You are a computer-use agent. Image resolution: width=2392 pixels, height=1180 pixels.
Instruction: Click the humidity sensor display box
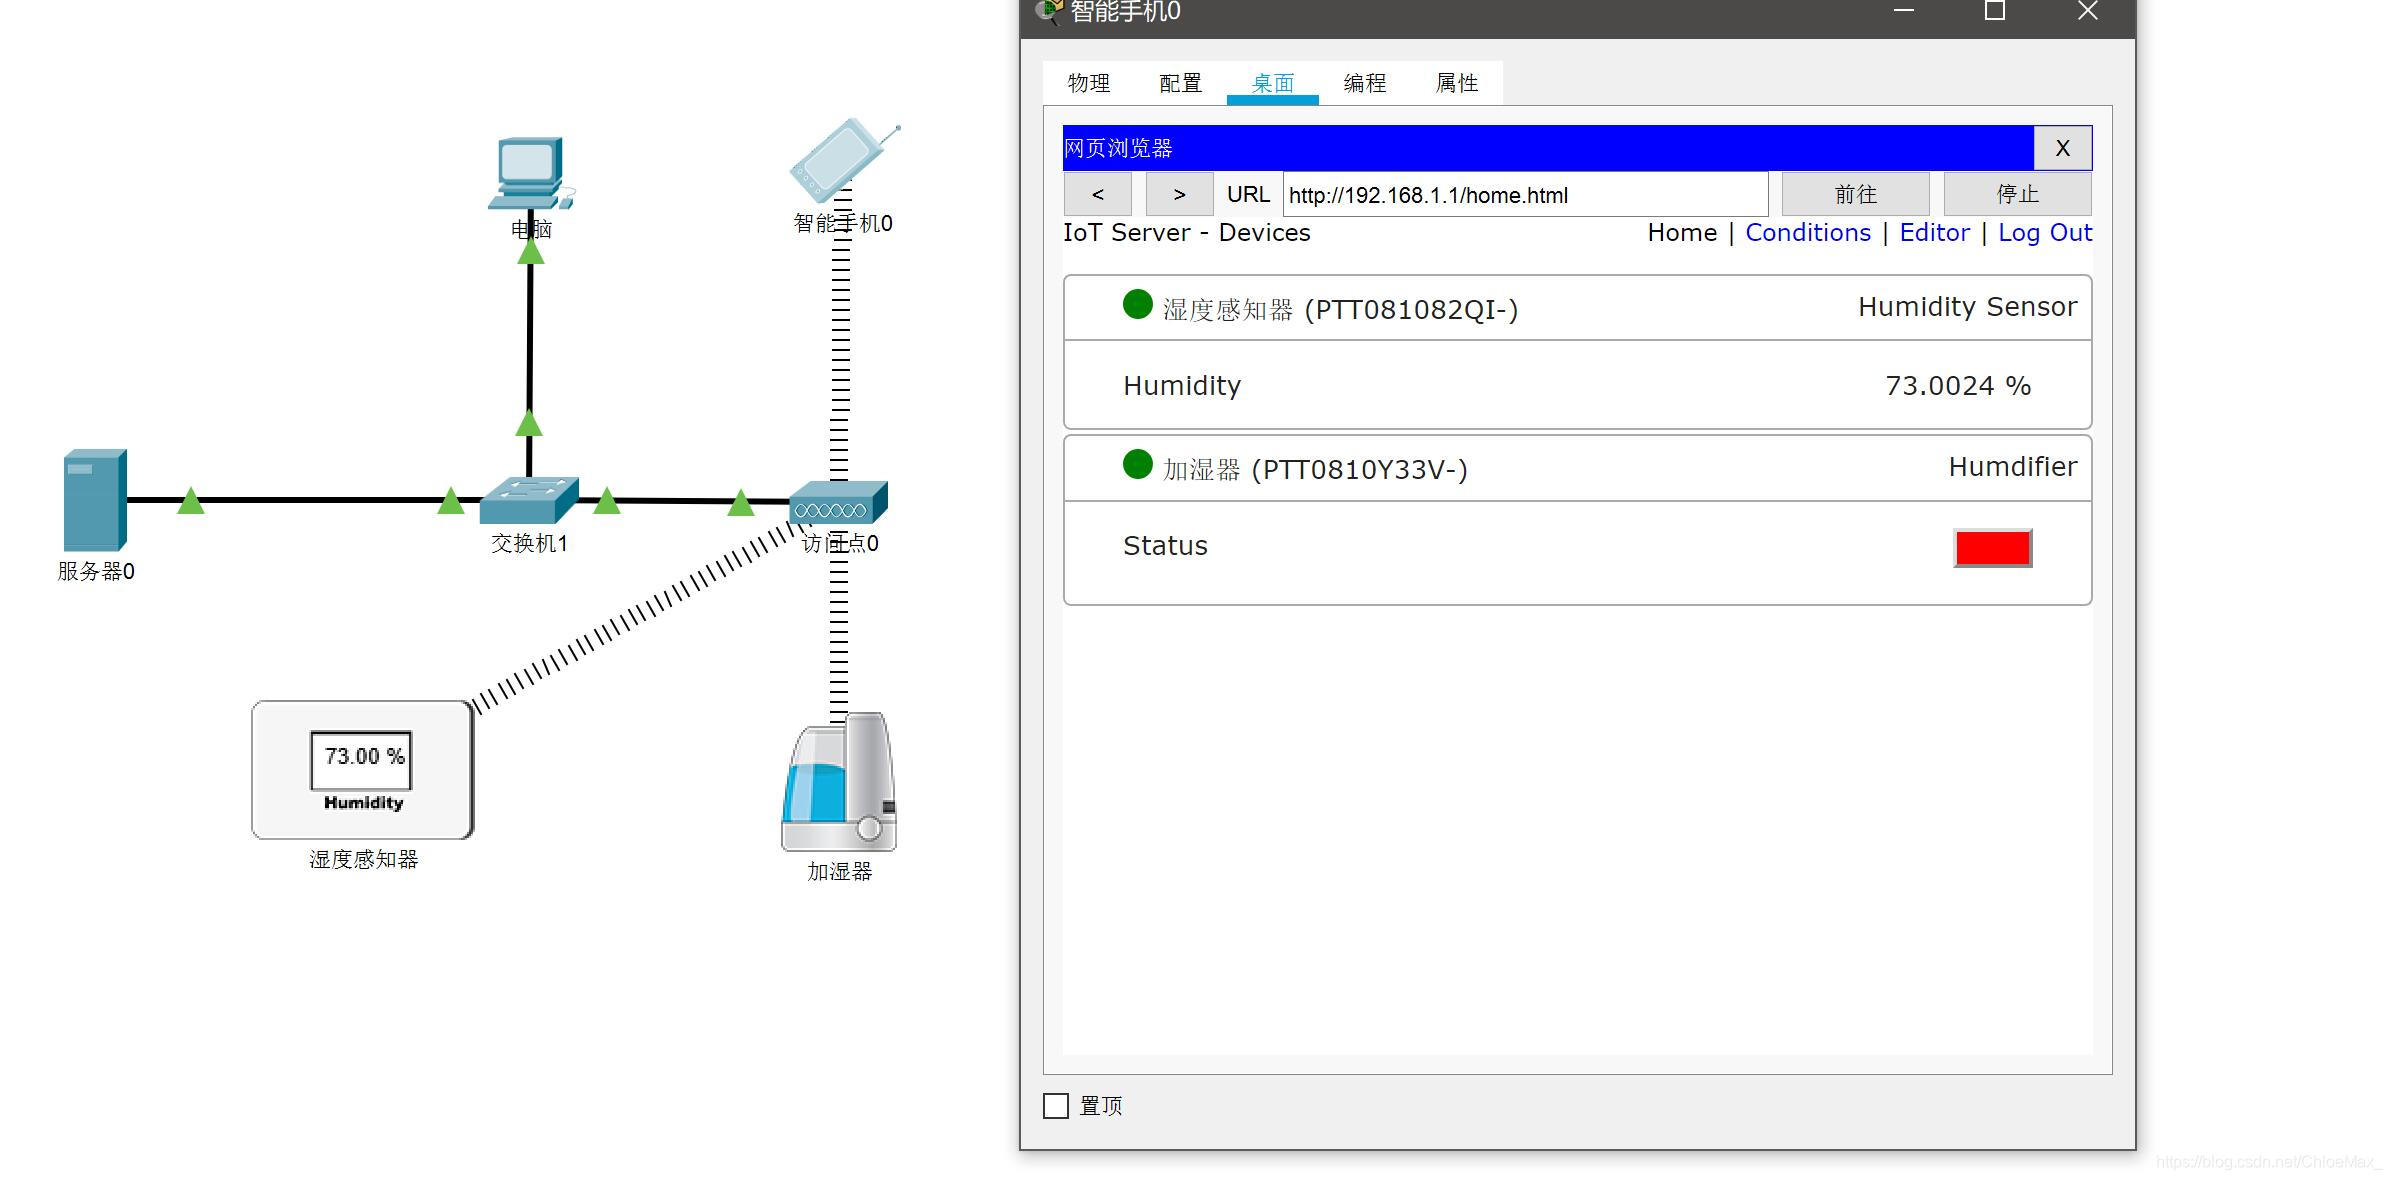(x=361, y=769)
